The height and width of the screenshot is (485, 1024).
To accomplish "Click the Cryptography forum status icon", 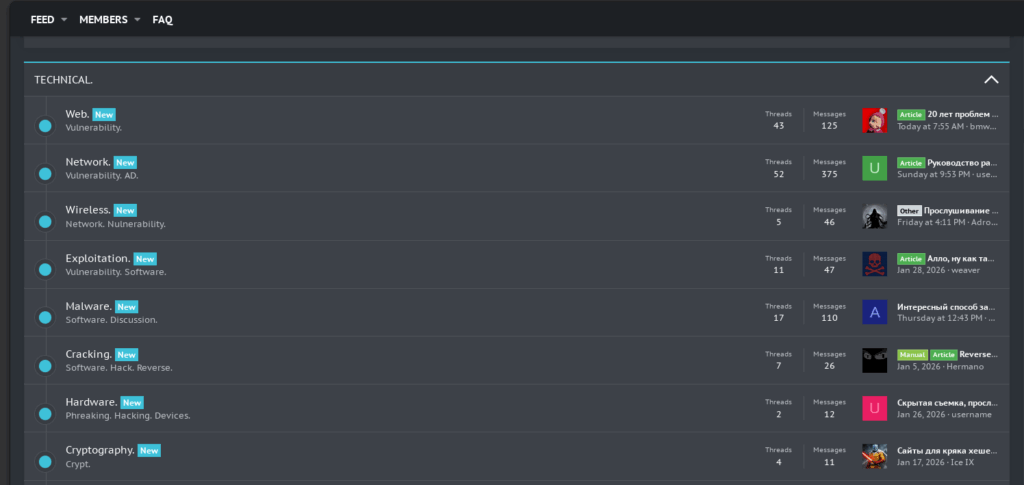I will pos(45,462).
